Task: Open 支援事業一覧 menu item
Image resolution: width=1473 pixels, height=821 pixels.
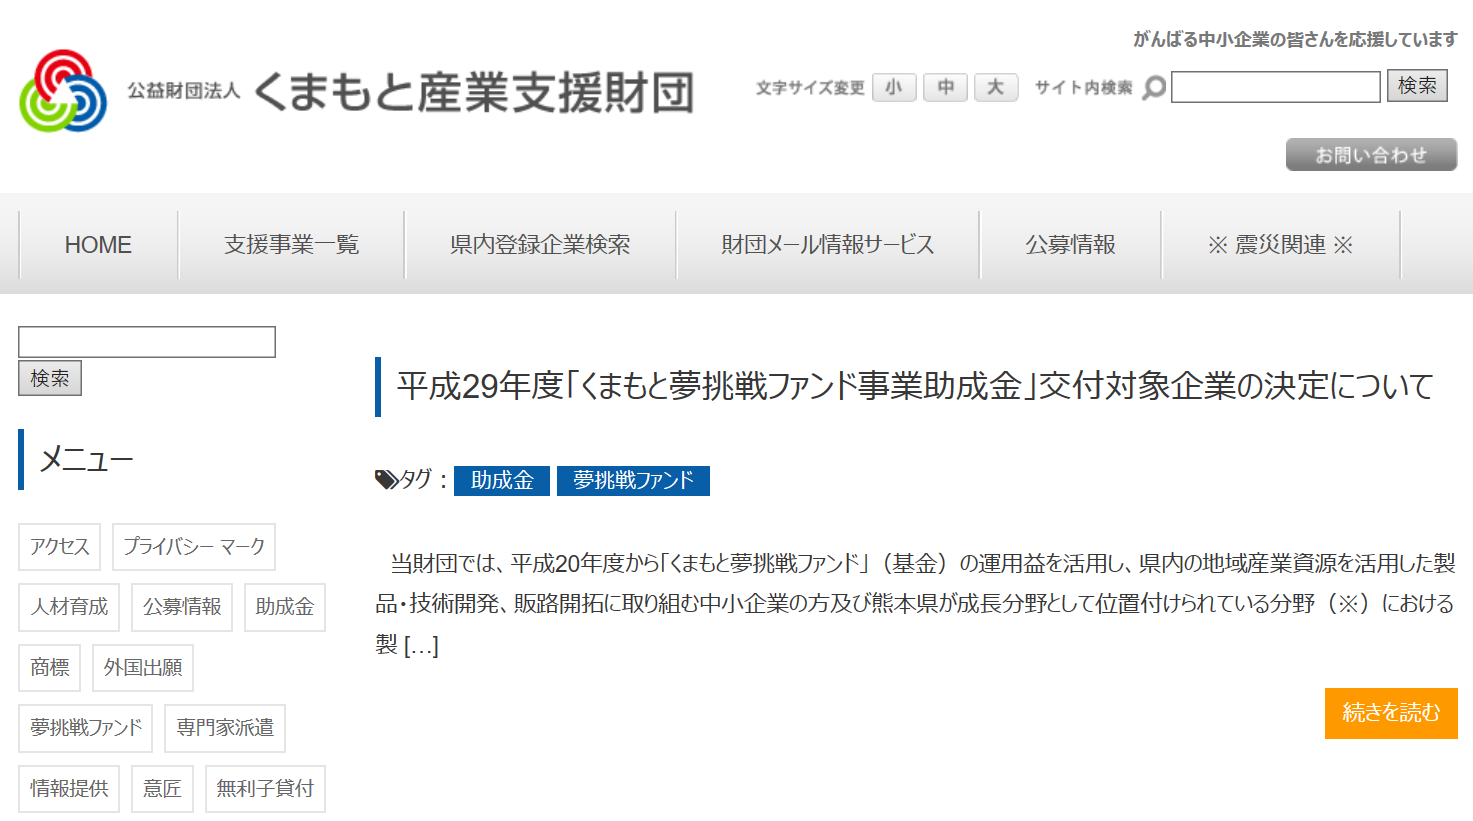Action: click(x=291, y=245)
